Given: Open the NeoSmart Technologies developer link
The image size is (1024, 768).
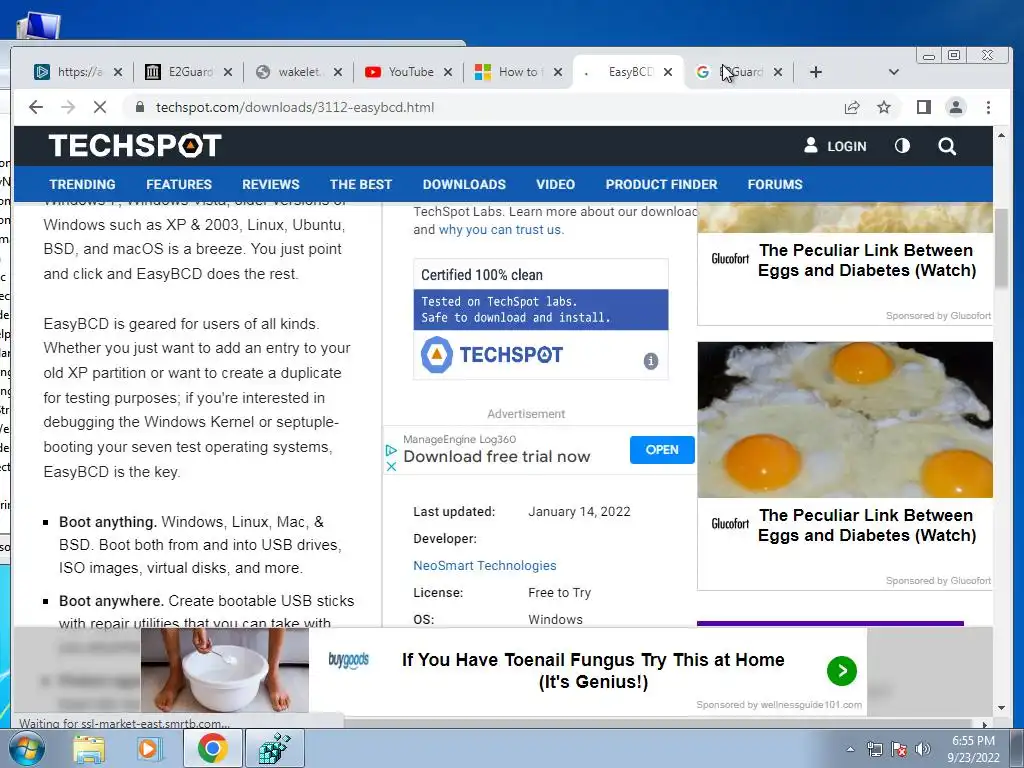Looking at the screenshot, I should 485,566.
